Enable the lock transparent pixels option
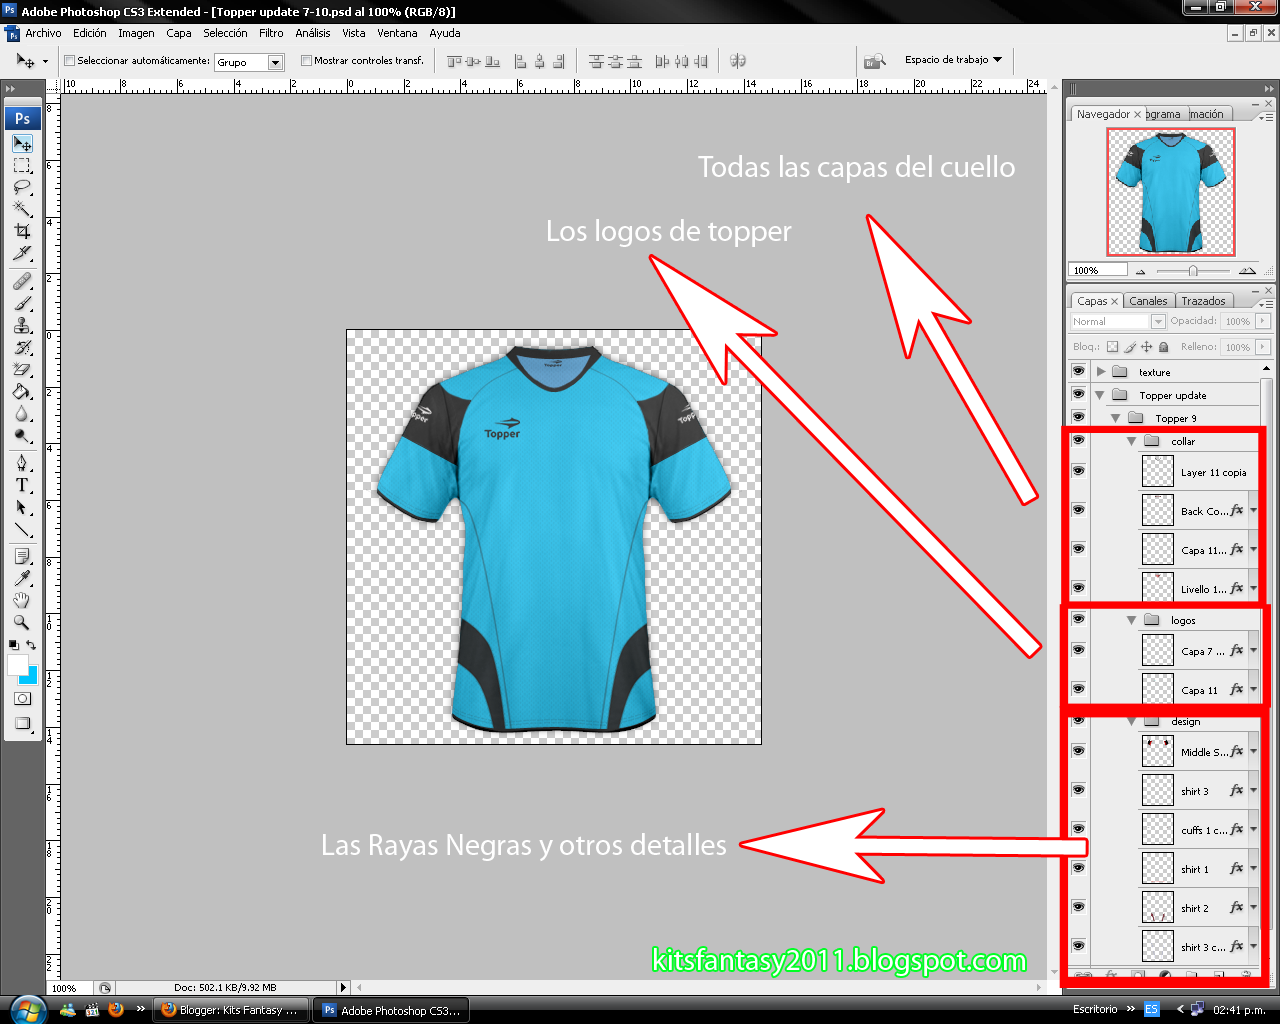The height and width of the screenshot is (1024, 1280). [x=1113, y=346]
